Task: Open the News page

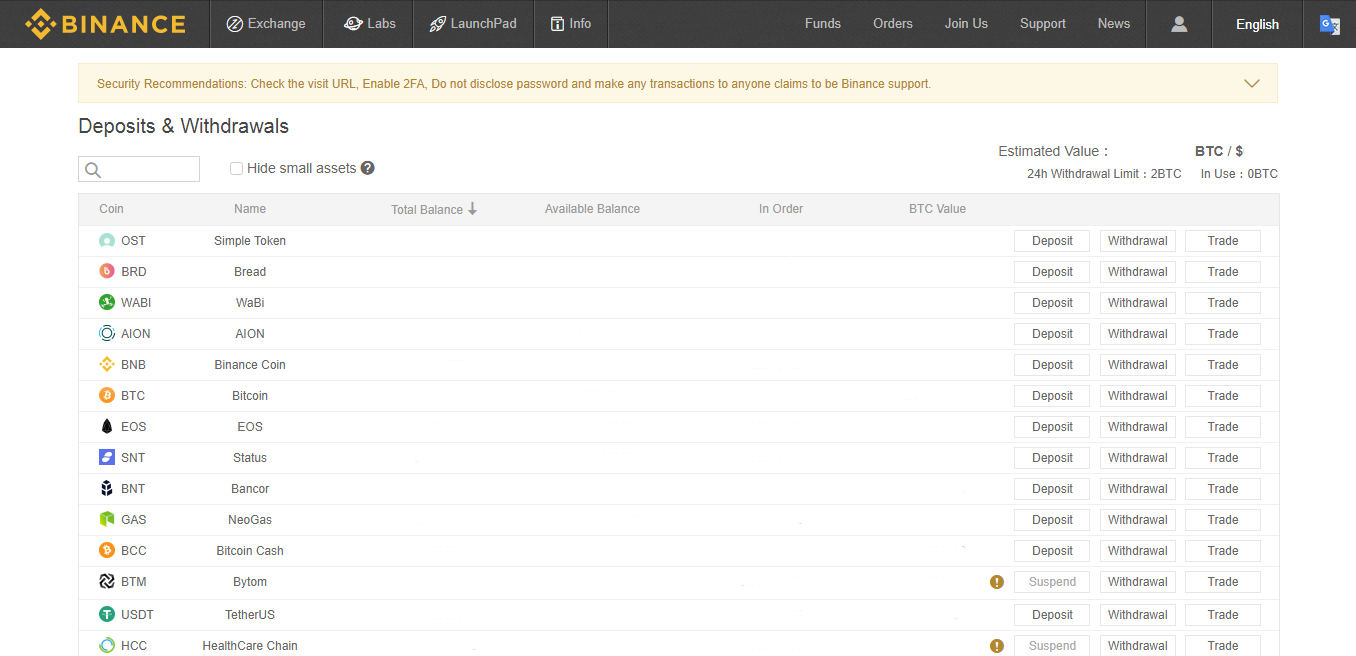Action: (1114, 24)
